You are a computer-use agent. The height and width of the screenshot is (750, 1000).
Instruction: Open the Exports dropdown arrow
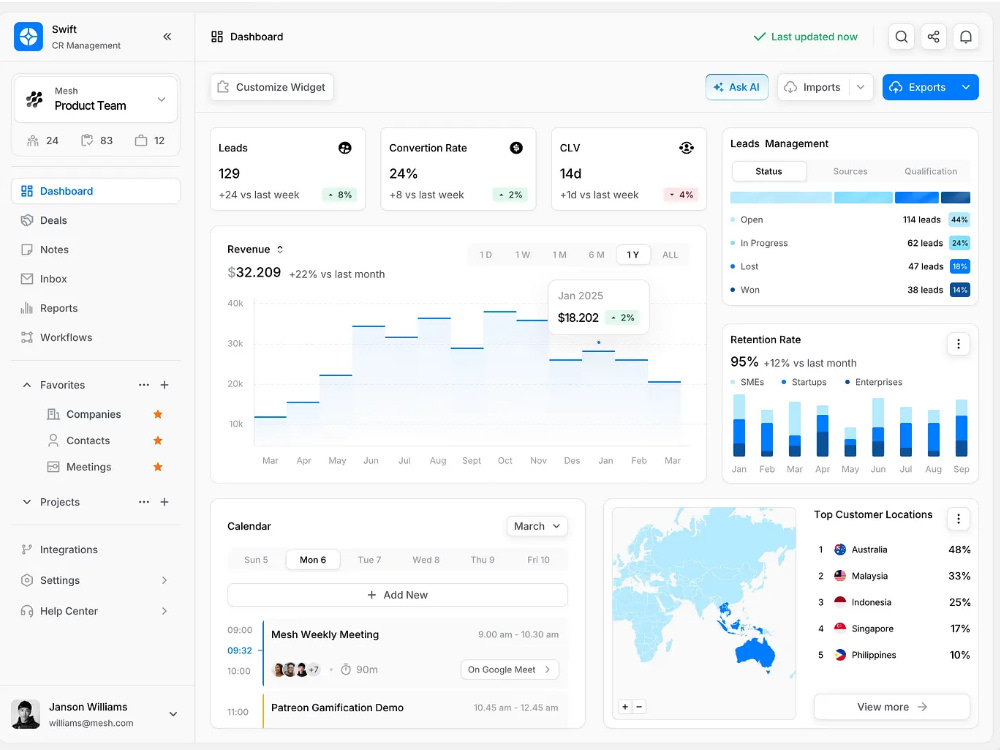point(966,87)
